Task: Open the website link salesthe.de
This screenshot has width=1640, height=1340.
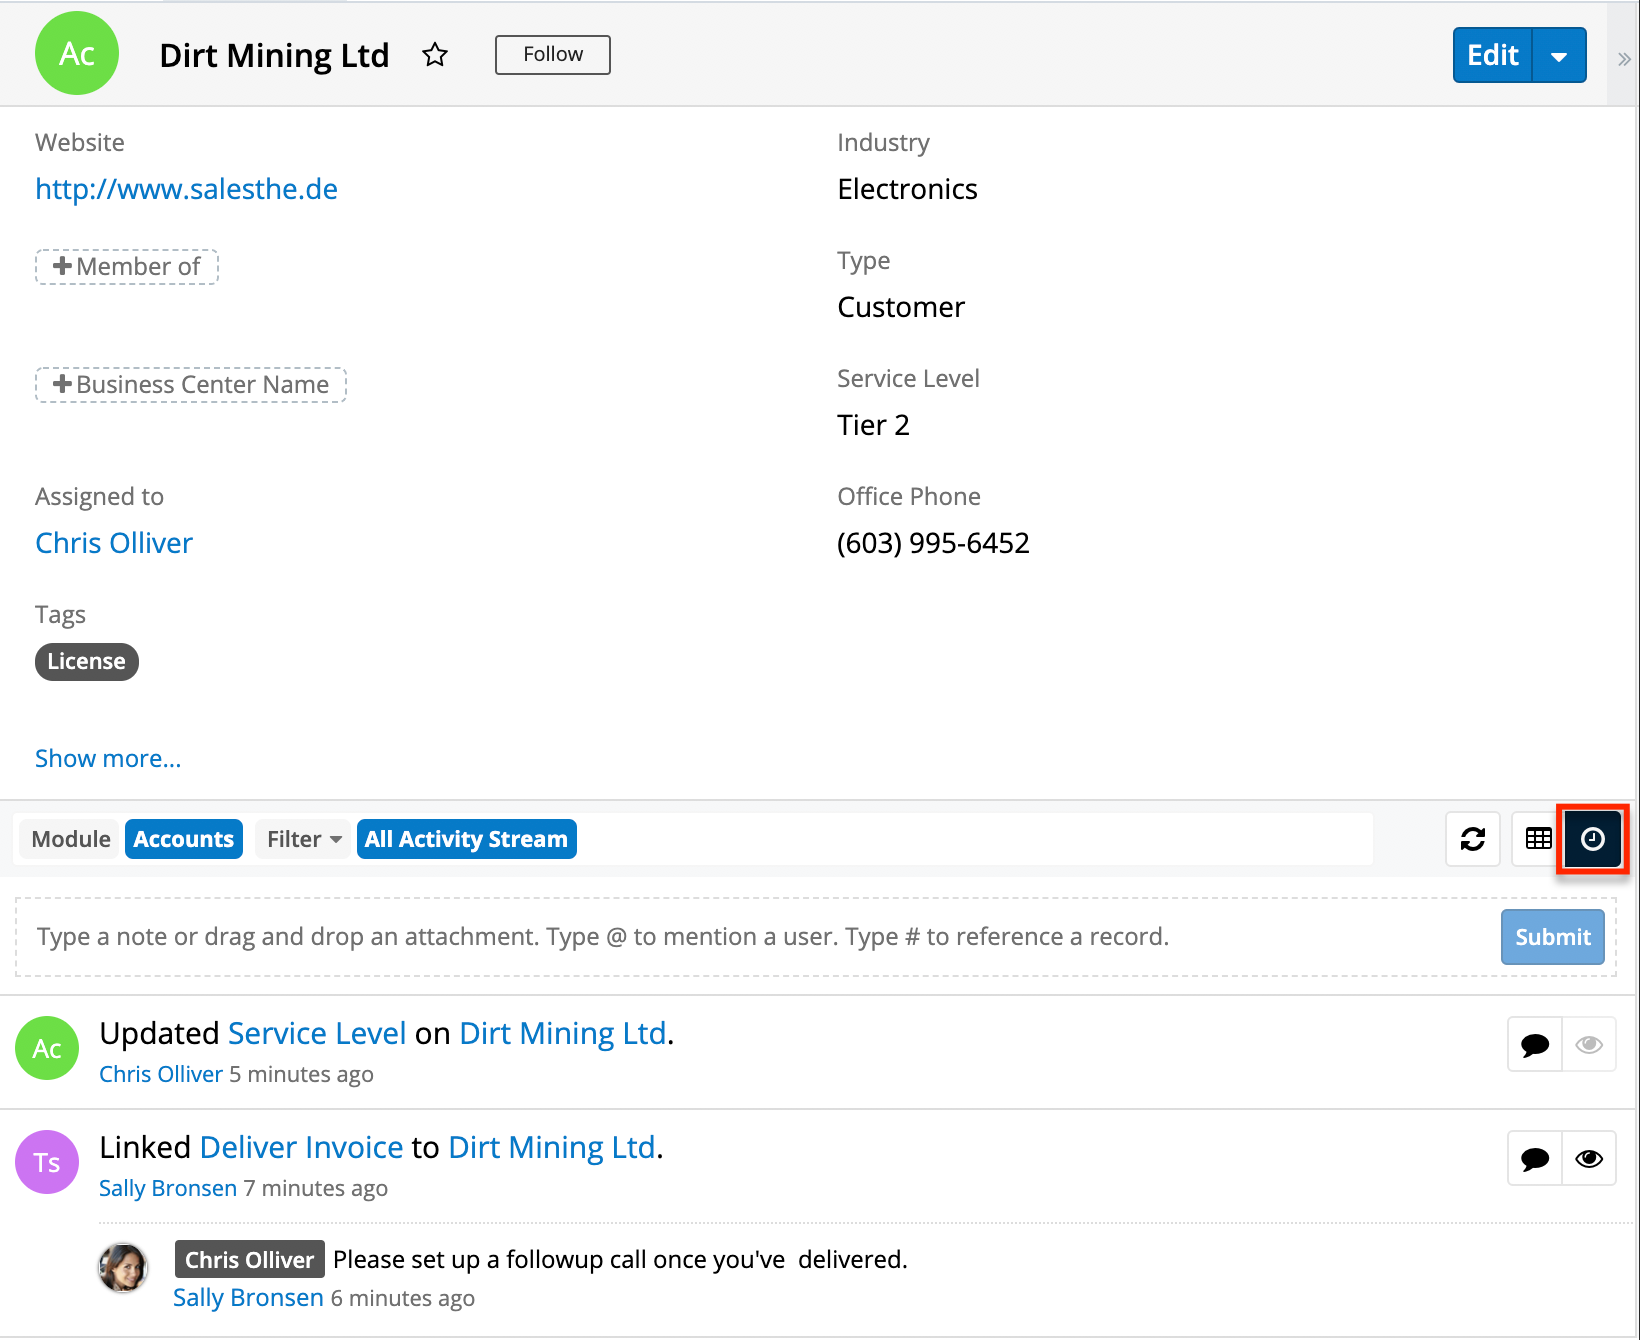Action: [x=186, y=189]
